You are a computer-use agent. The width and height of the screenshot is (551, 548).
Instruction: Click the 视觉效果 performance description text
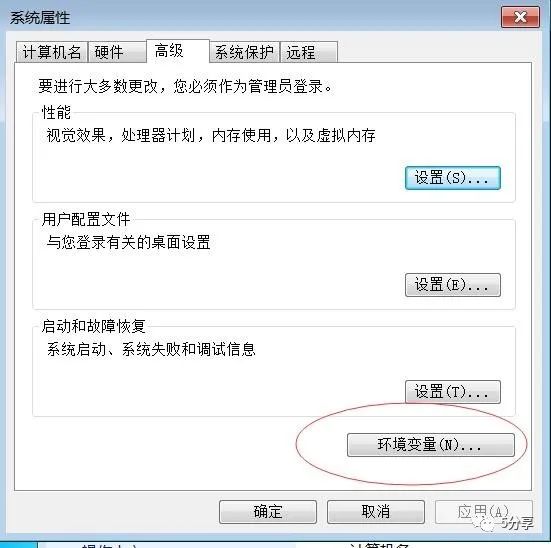(211, 135)
